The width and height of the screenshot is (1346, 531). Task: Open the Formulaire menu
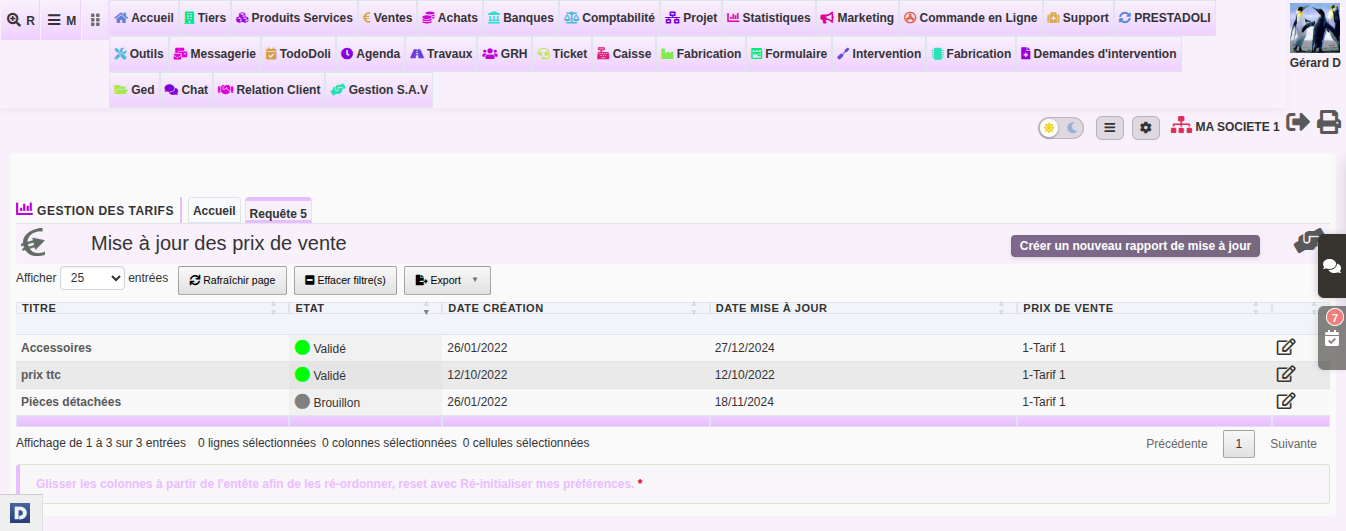(x=788, y=54)
